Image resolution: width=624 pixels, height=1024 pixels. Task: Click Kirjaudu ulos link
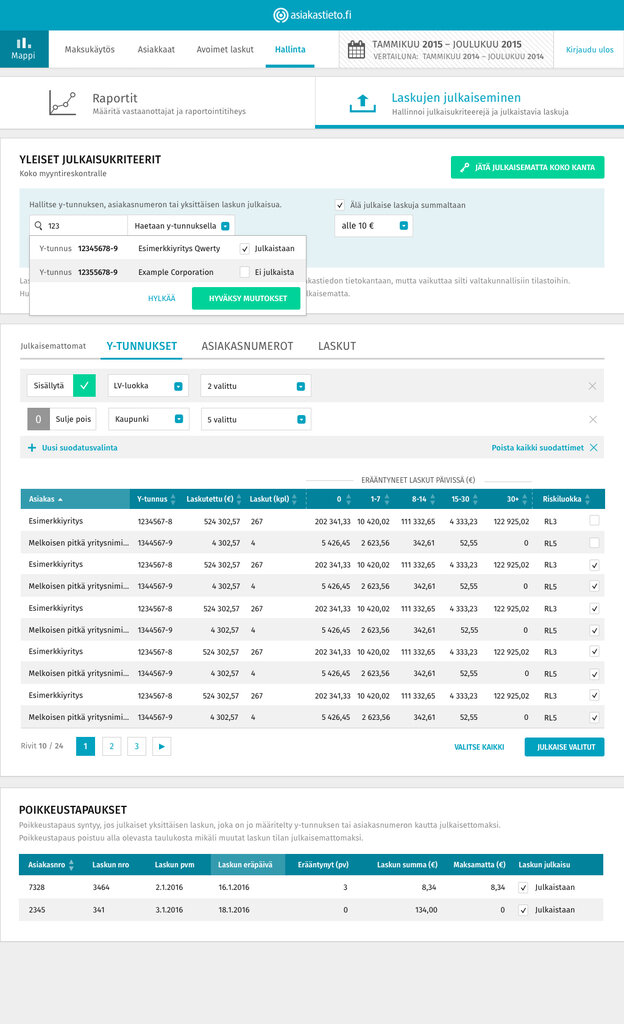[589, 50]
